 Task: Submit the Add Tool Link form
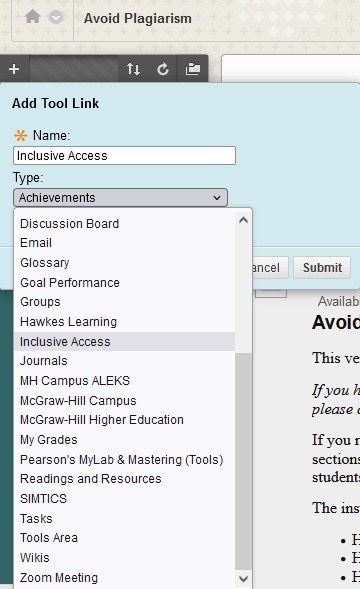pyautogui.click(x=322, y=267)
